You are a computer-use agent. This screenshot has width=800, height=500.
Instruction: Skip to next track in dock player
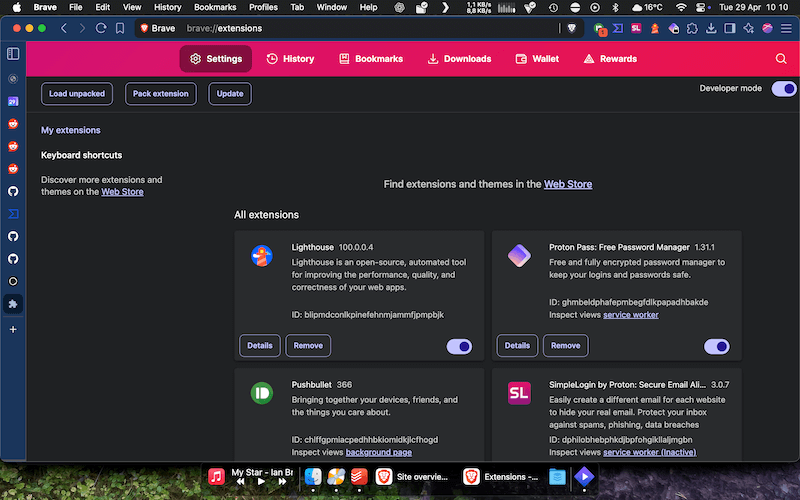point(282,481)
